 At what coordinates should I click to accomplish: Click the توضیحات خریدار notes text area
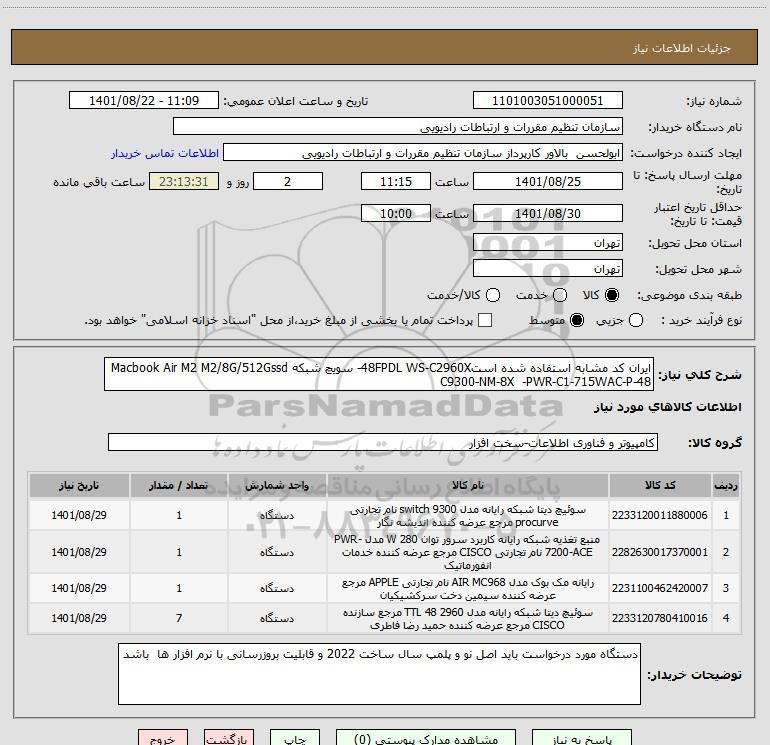pos(380,674)
